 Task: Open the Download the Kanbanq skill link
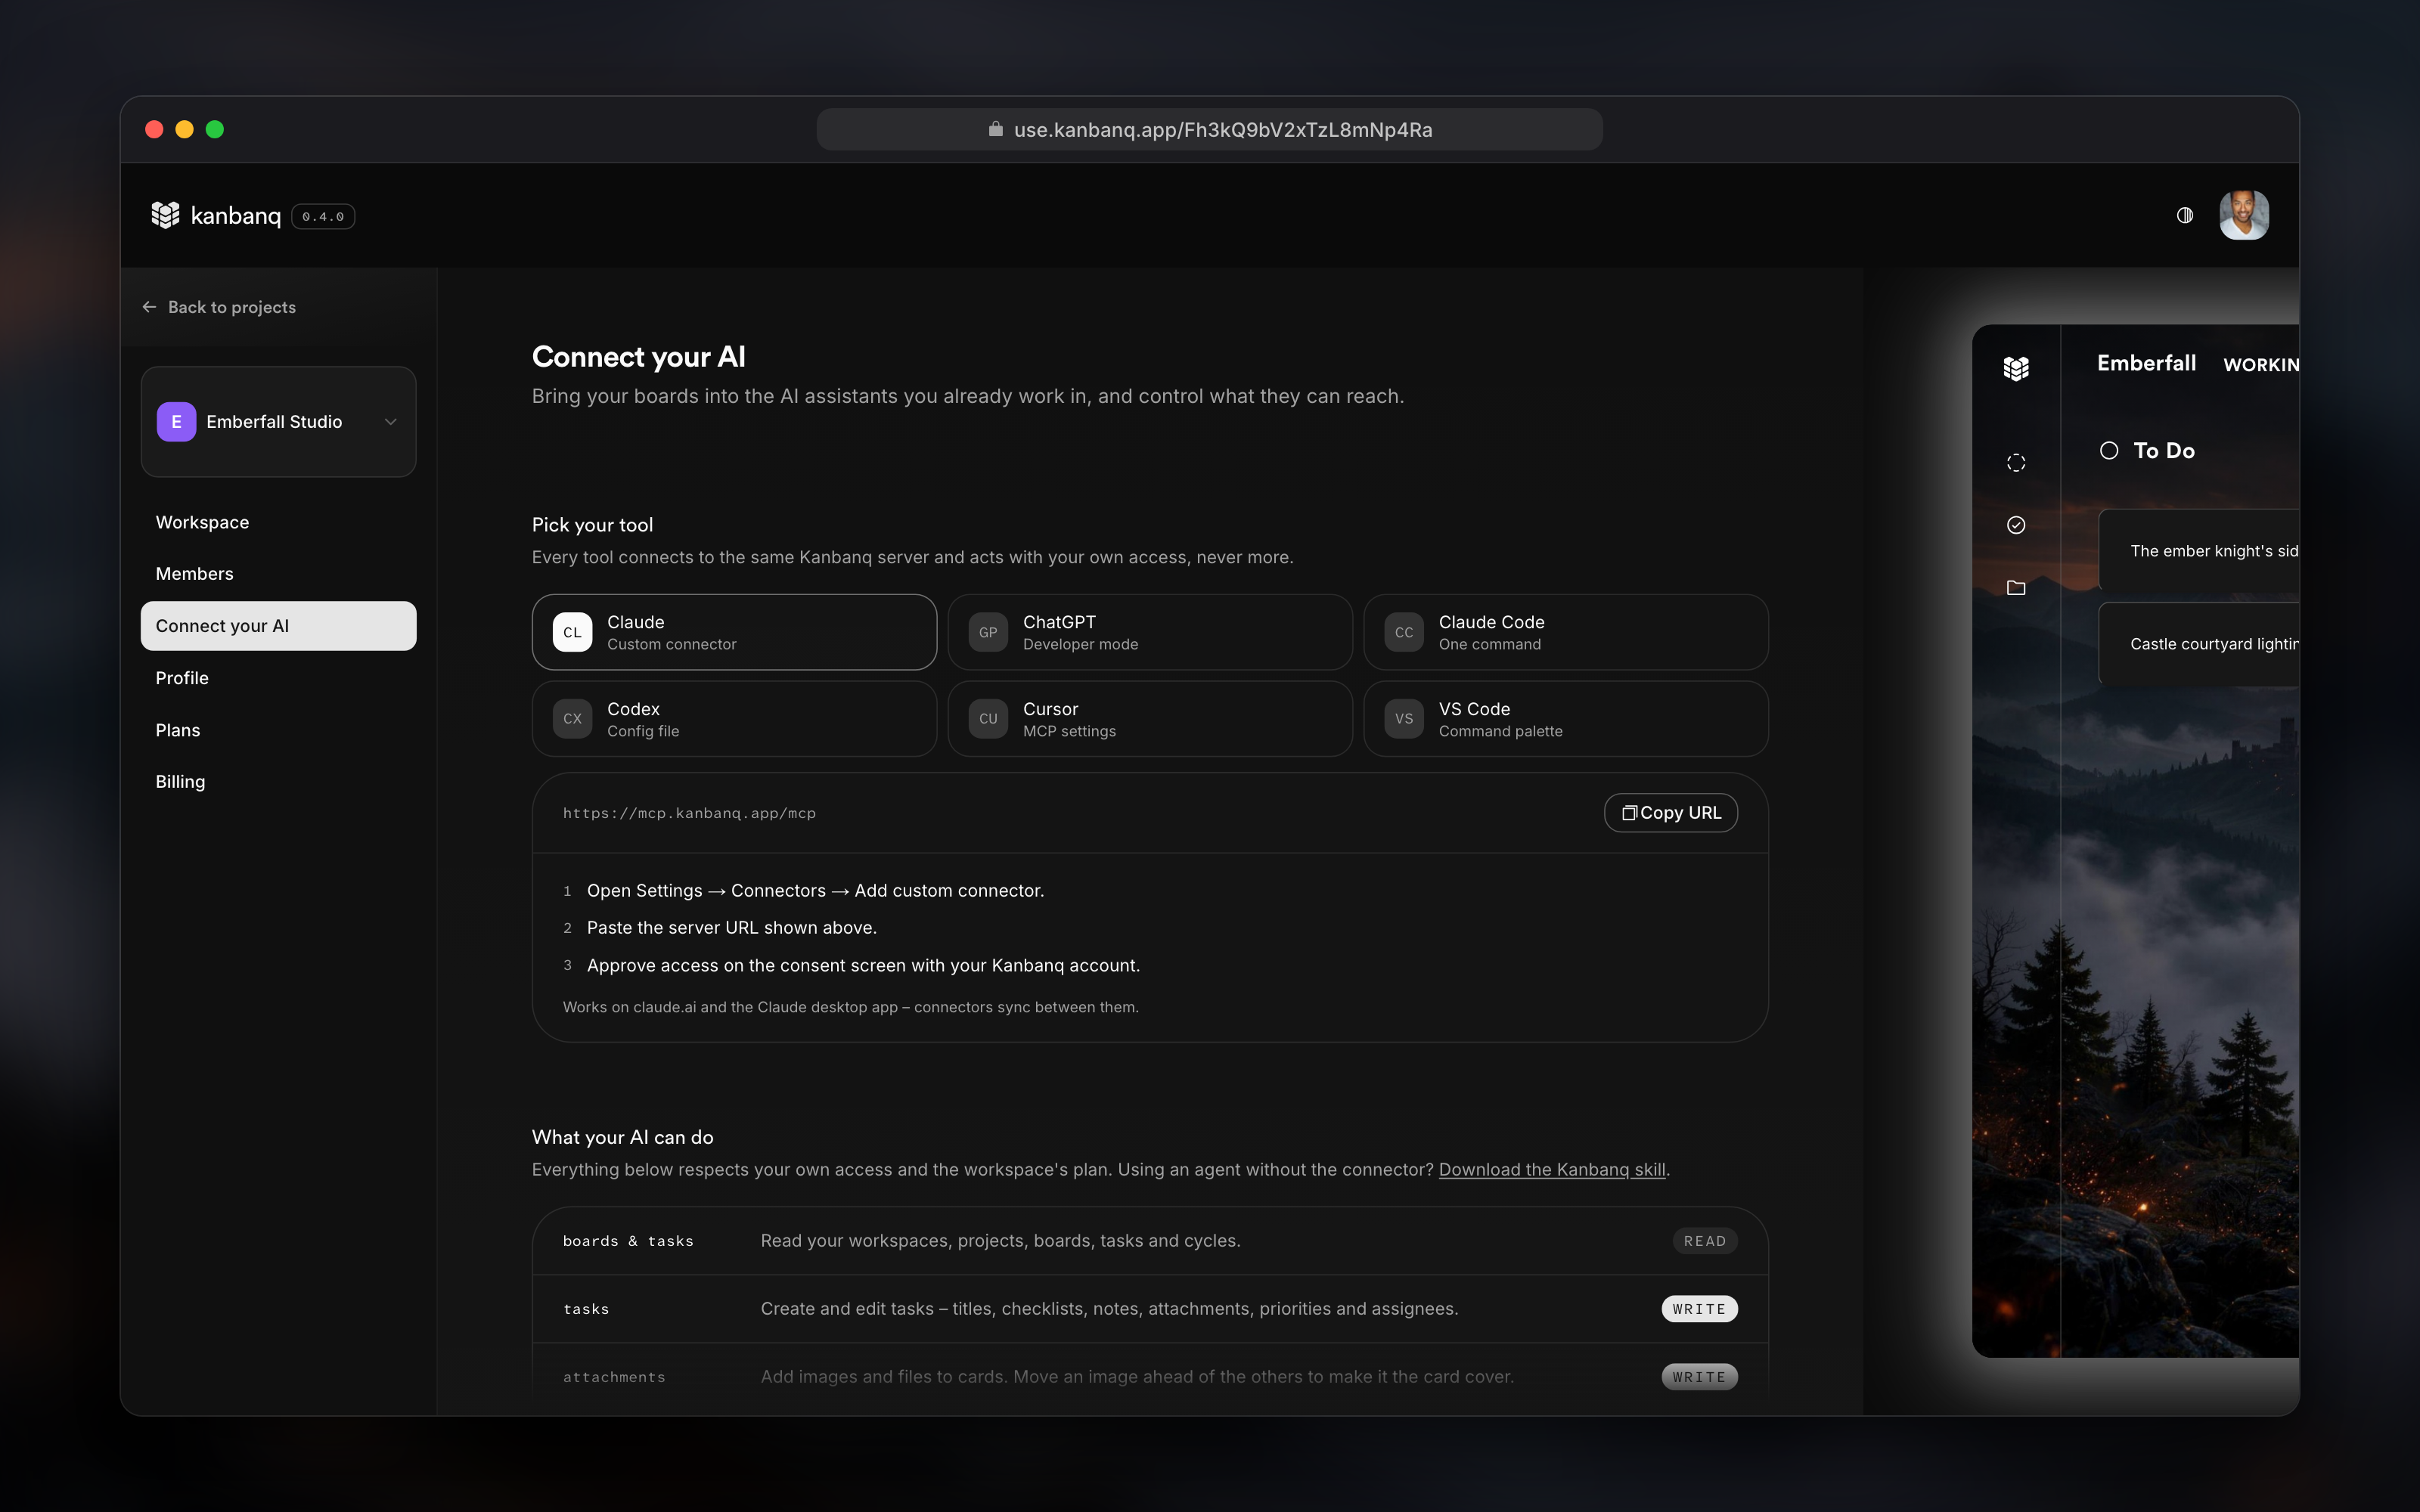tap(1552, 1169)
